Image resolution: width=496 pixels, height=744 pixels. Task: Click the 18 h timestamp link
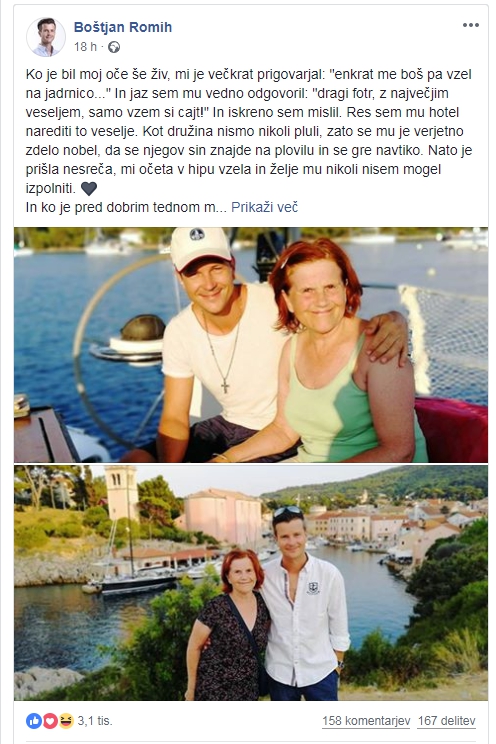click(85, 46)
